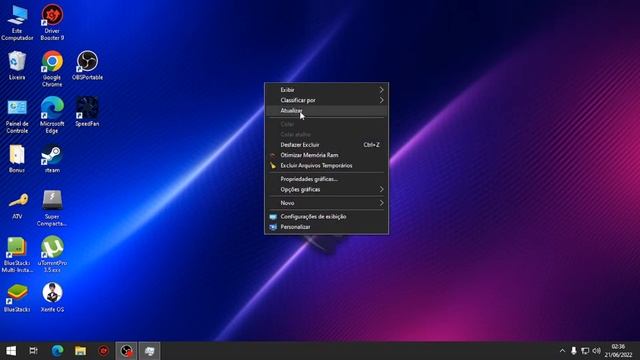Select the ATV key icon

17,205
